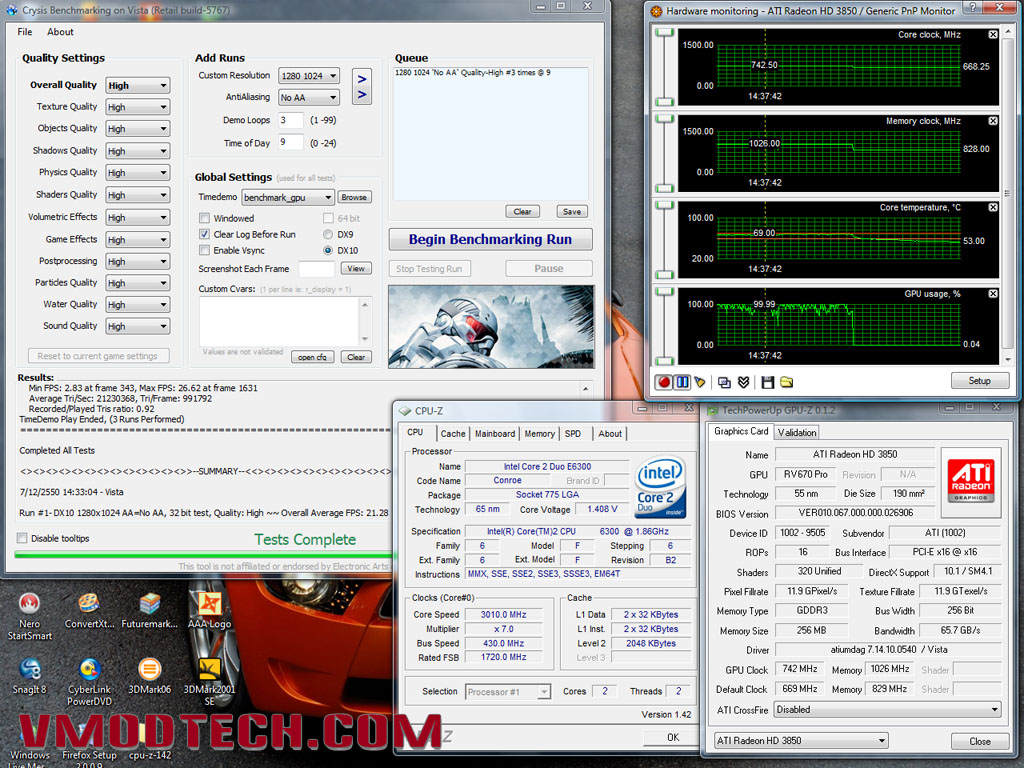Open the File menu
This screenshot has width=1024, height=768.
(25, 32)
